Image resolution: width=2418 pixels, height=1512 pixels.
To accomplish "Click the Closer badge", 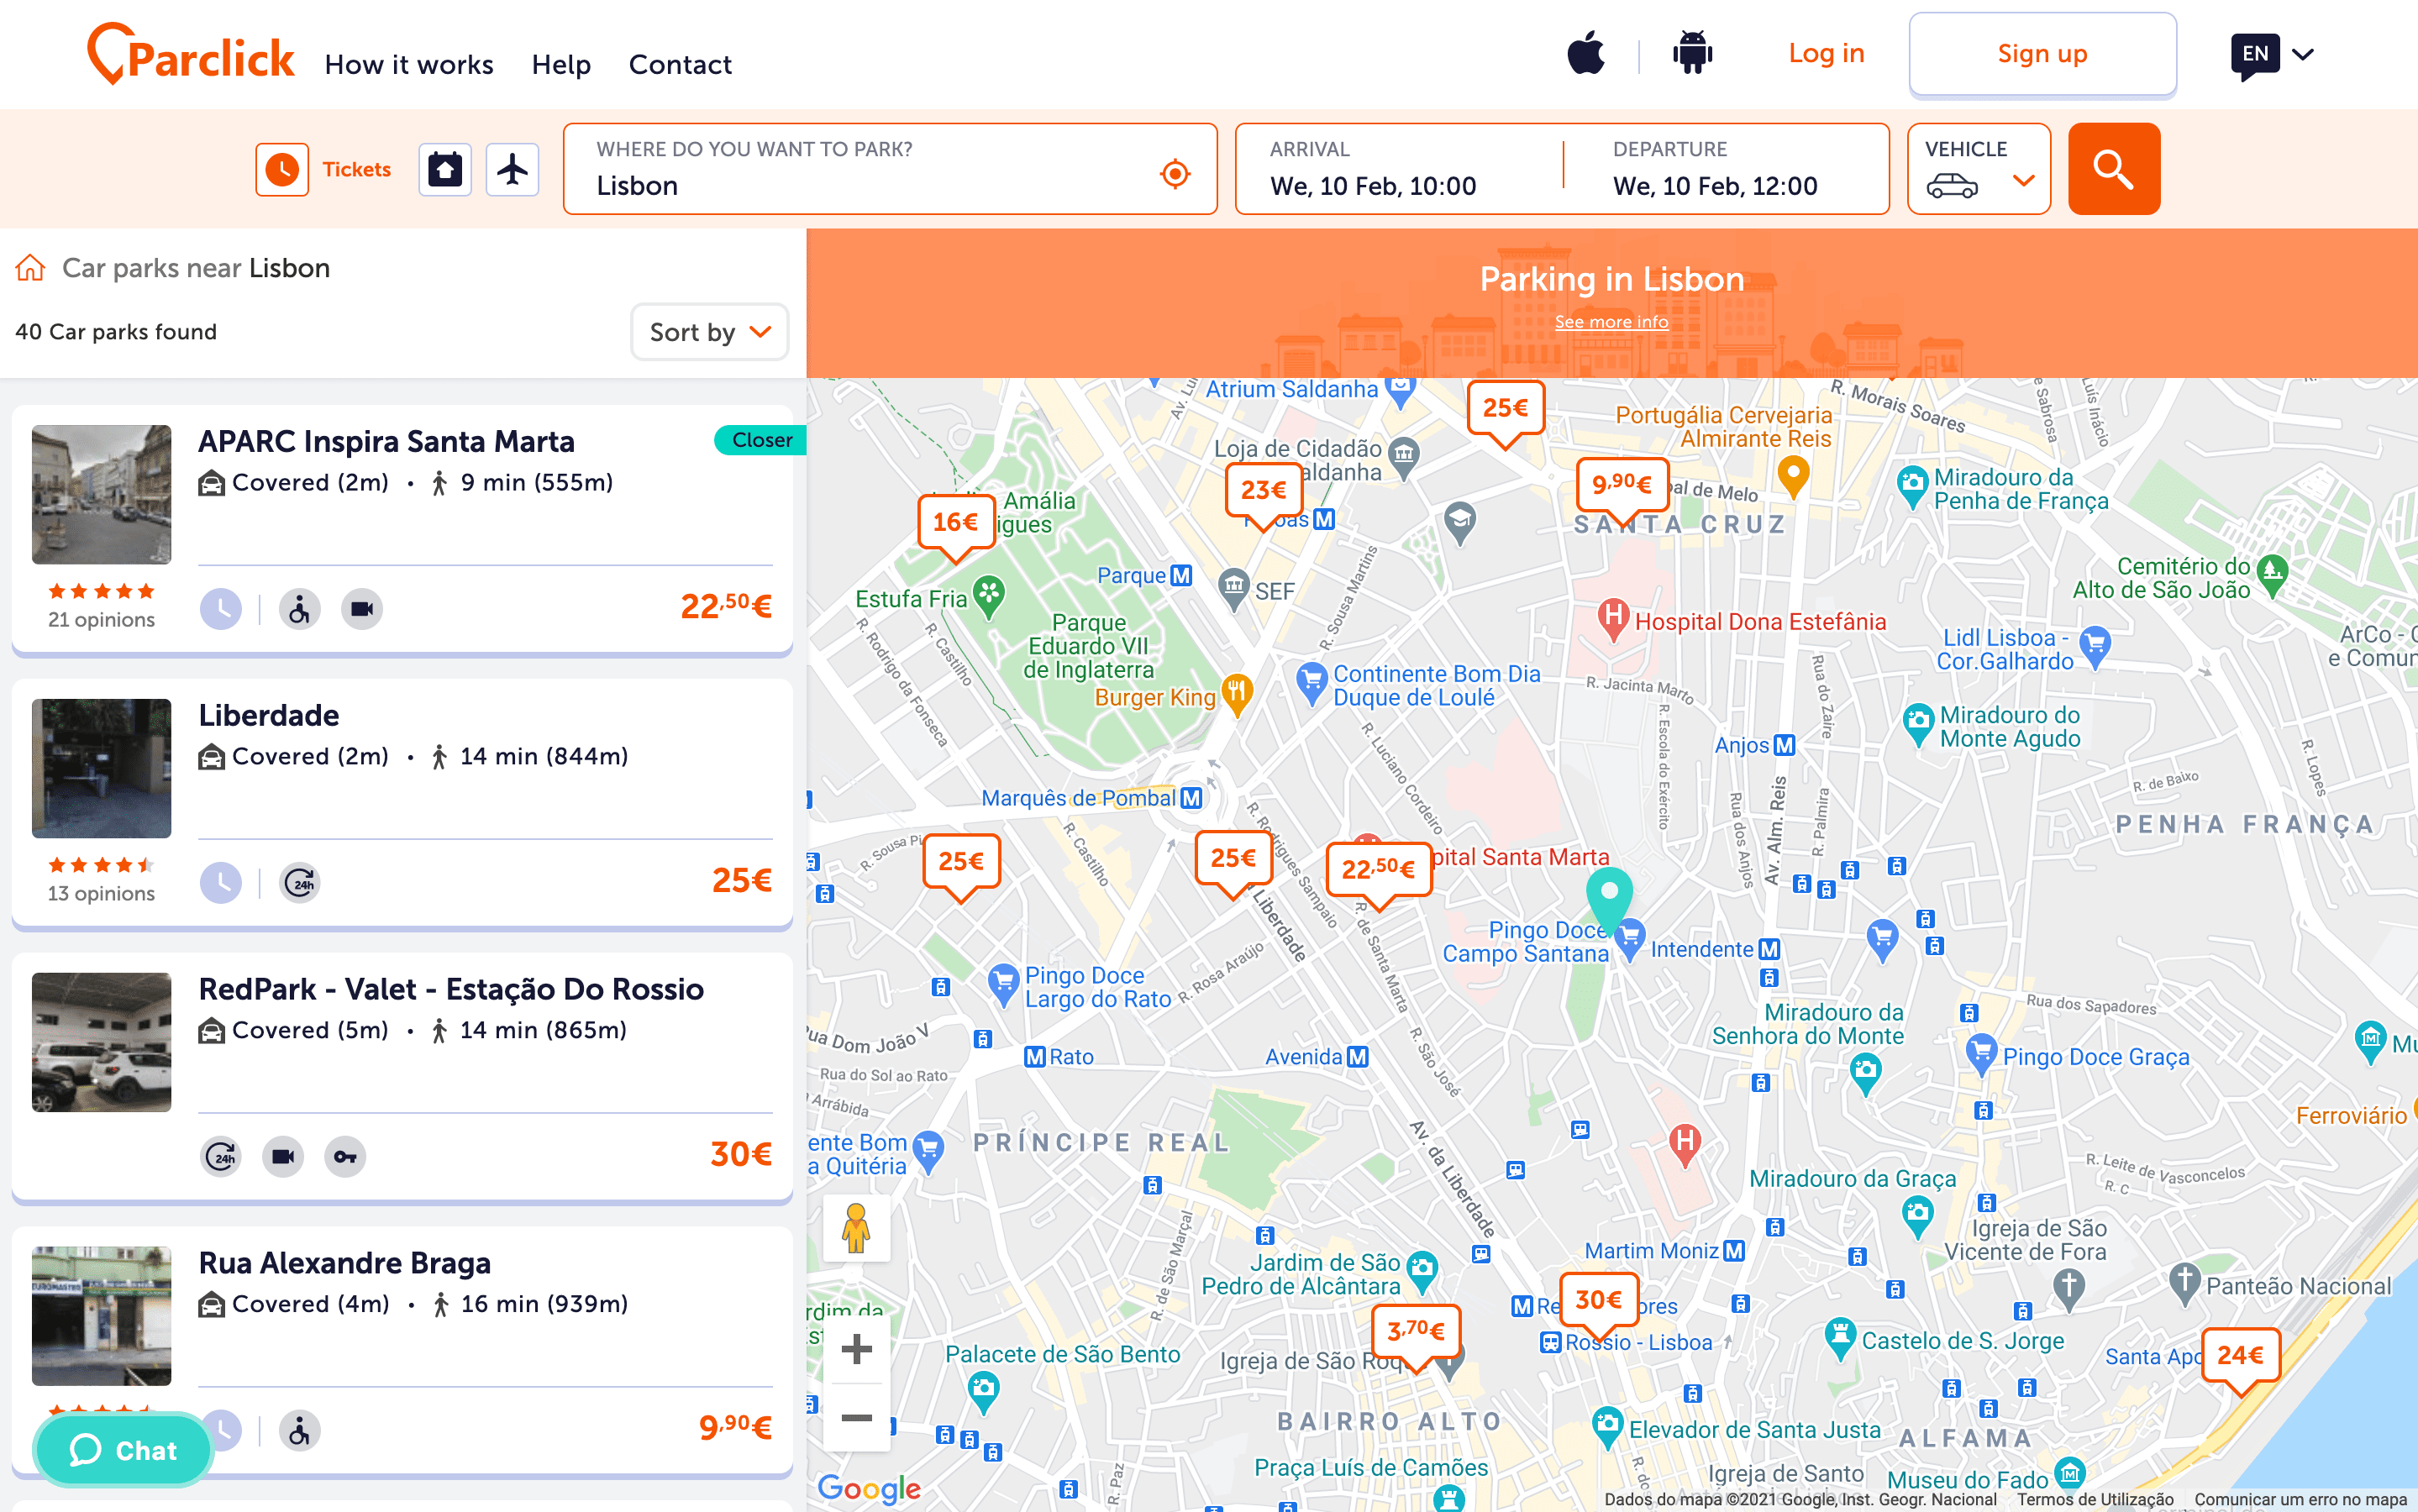I will tap(761, 441).
